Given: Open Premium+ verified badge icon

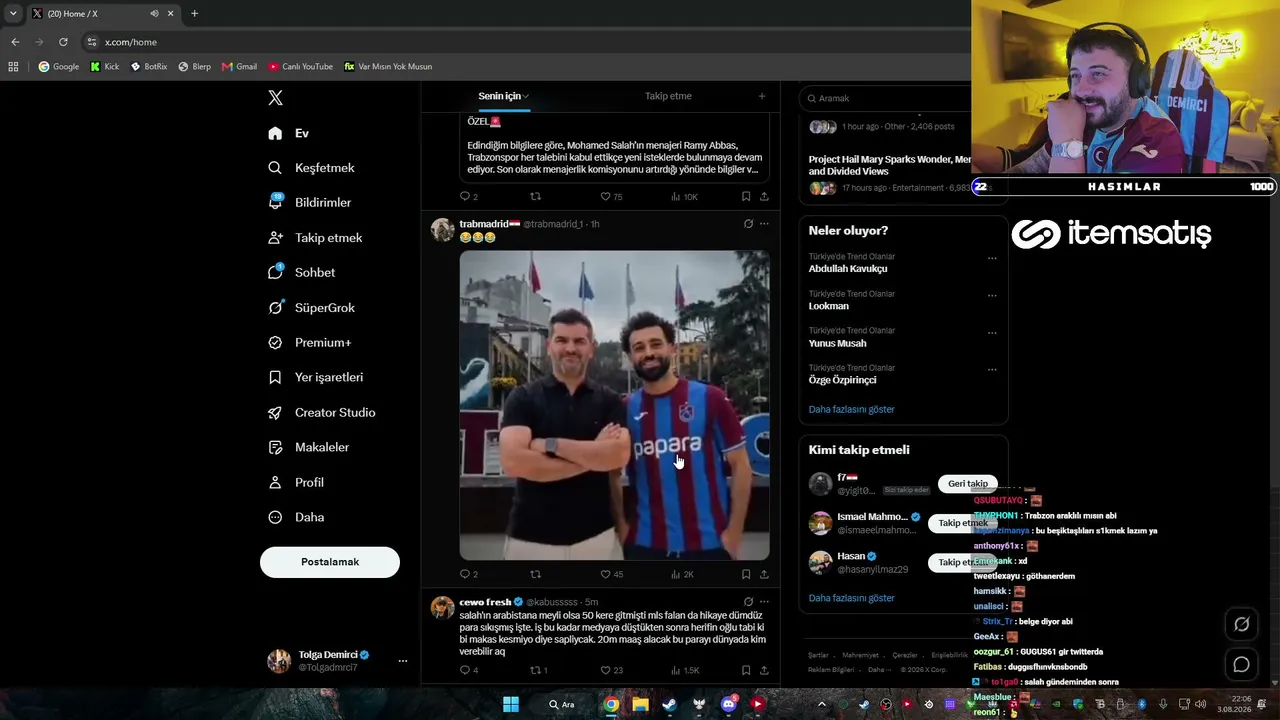Looking at the screenshot, I should click(x=275, y=342).
